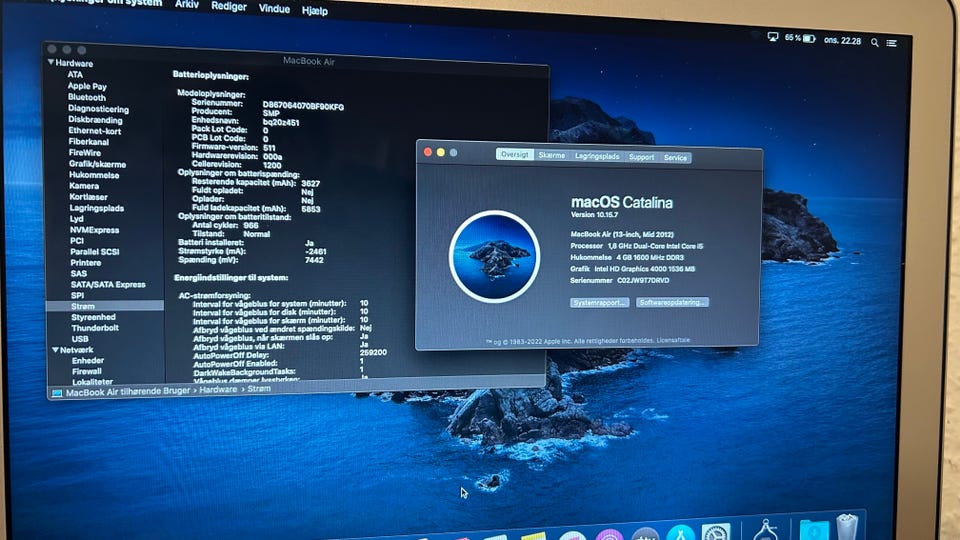Select USB in the sidebar
The image size is (960, 540).
80,339
